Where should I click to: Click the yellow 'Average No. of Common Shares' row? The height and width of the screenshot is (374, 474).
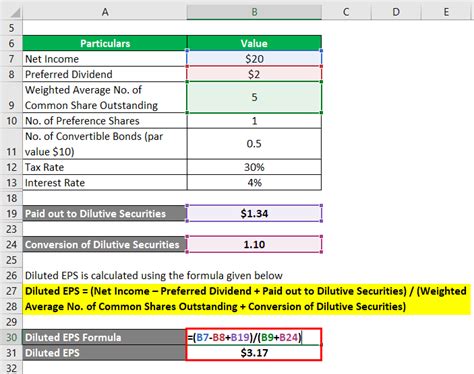click(247, 306)
